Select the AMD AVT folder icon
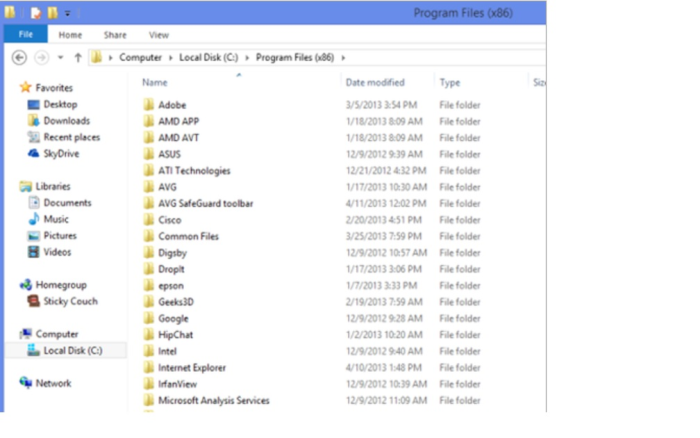 pyautogui.click(x=149, y=138)
